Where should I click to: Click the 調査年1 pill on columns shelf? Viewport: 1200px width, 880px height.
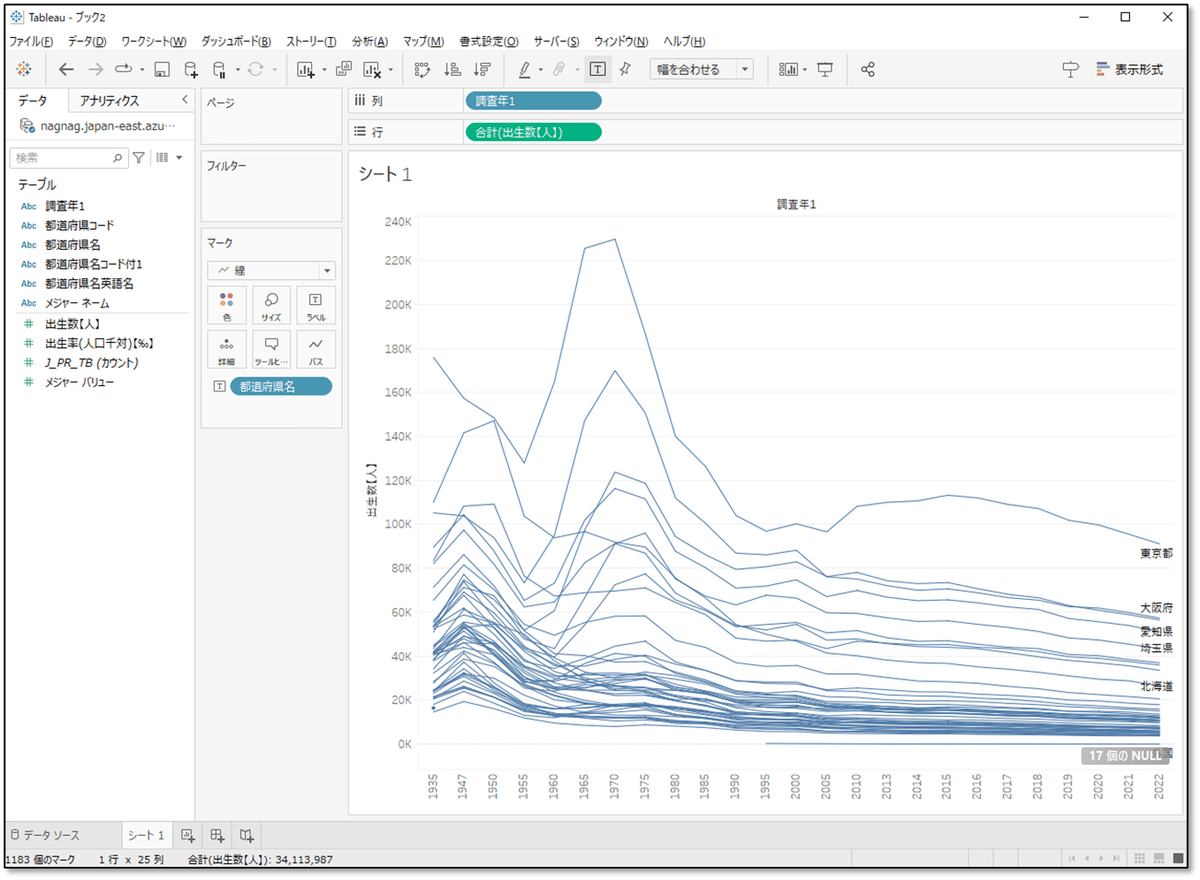coord(533,101)
